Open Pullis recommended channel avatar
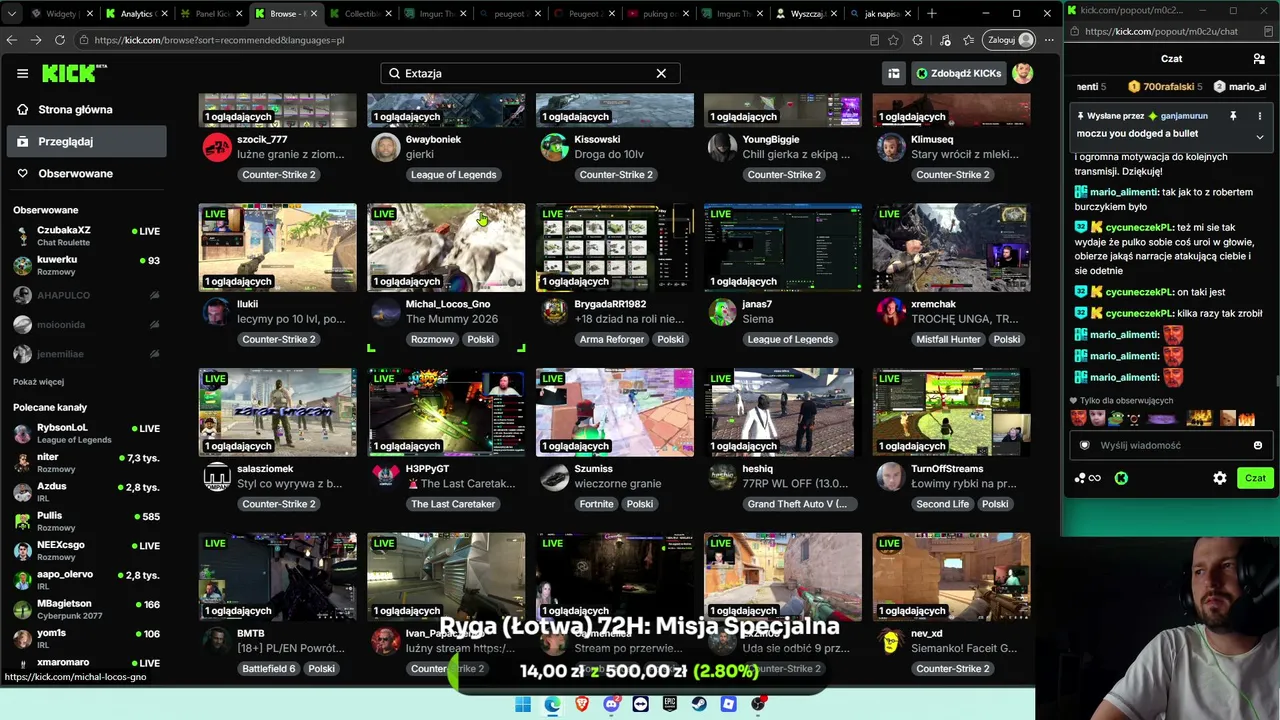The image size is (1280, 720). pos(22,521)
